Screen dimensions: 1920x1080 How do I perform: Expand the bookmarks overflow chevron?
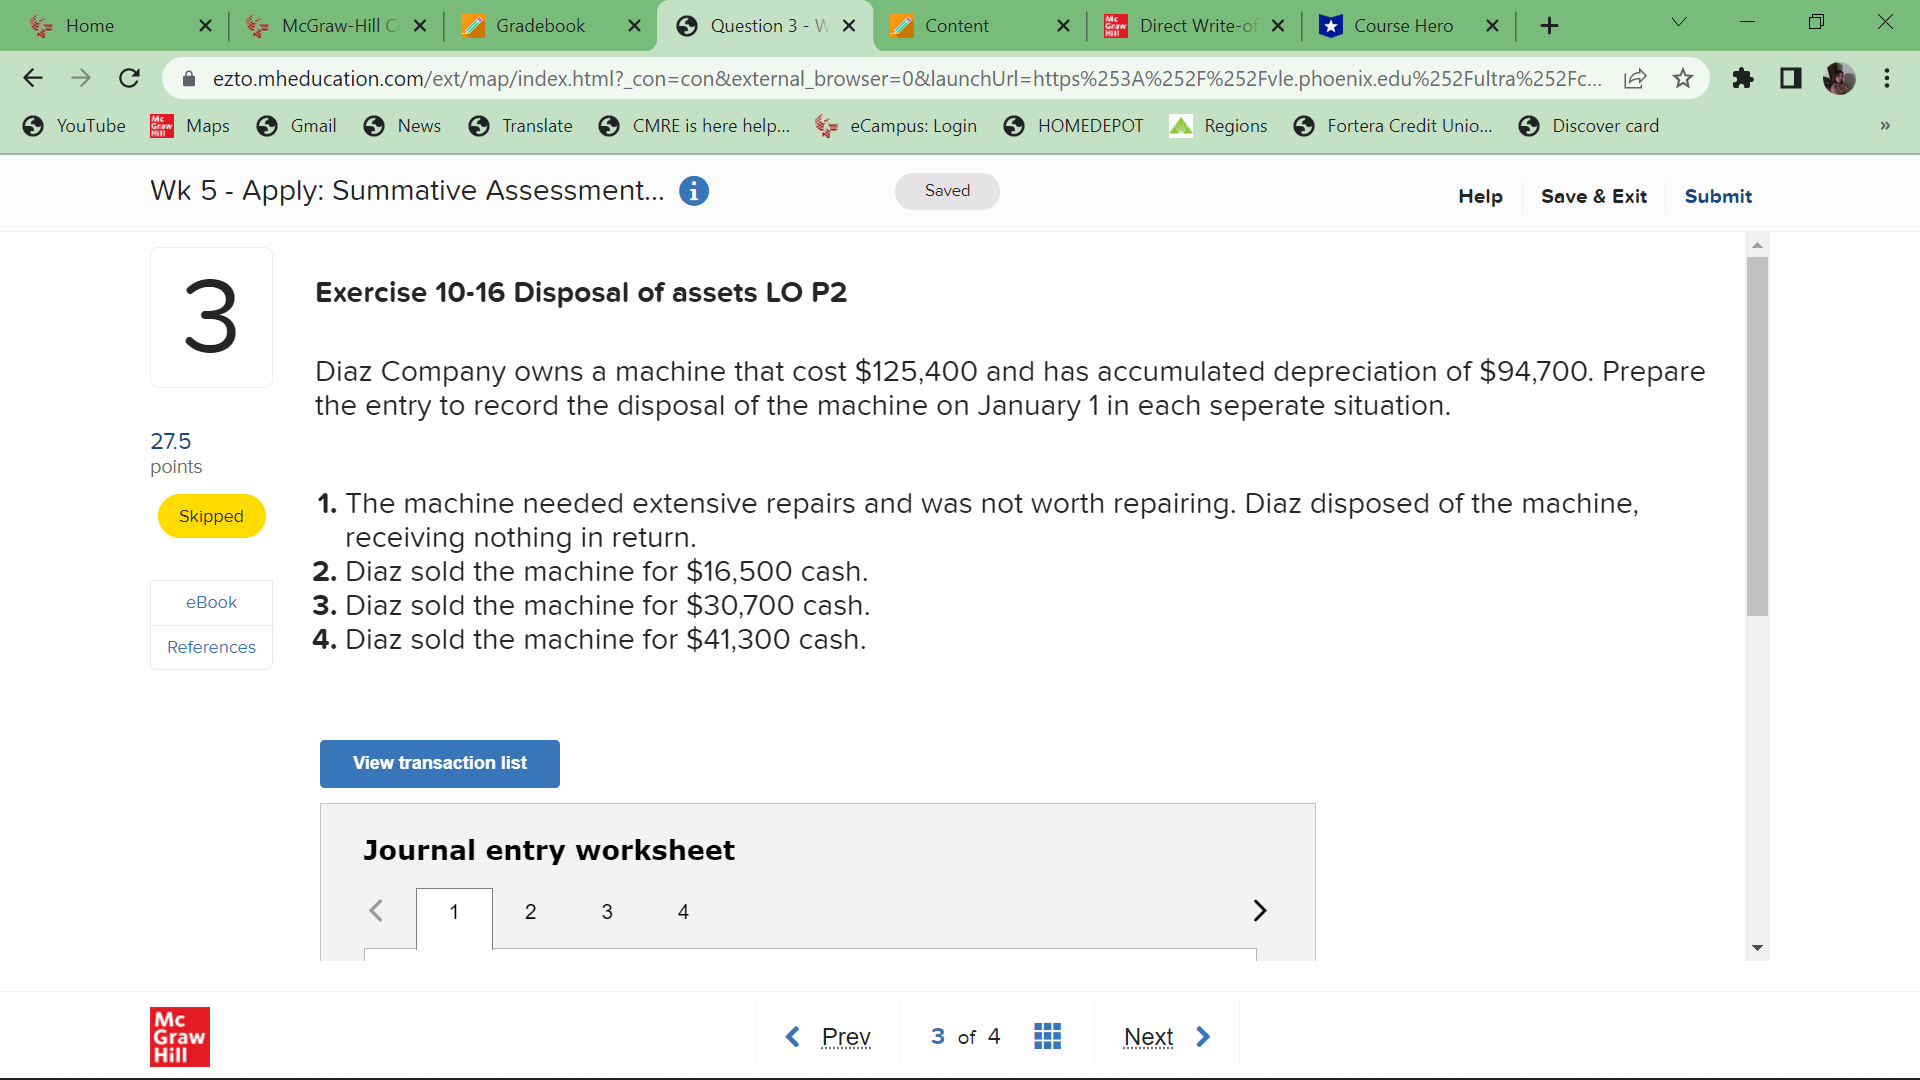pos(1884,125)
